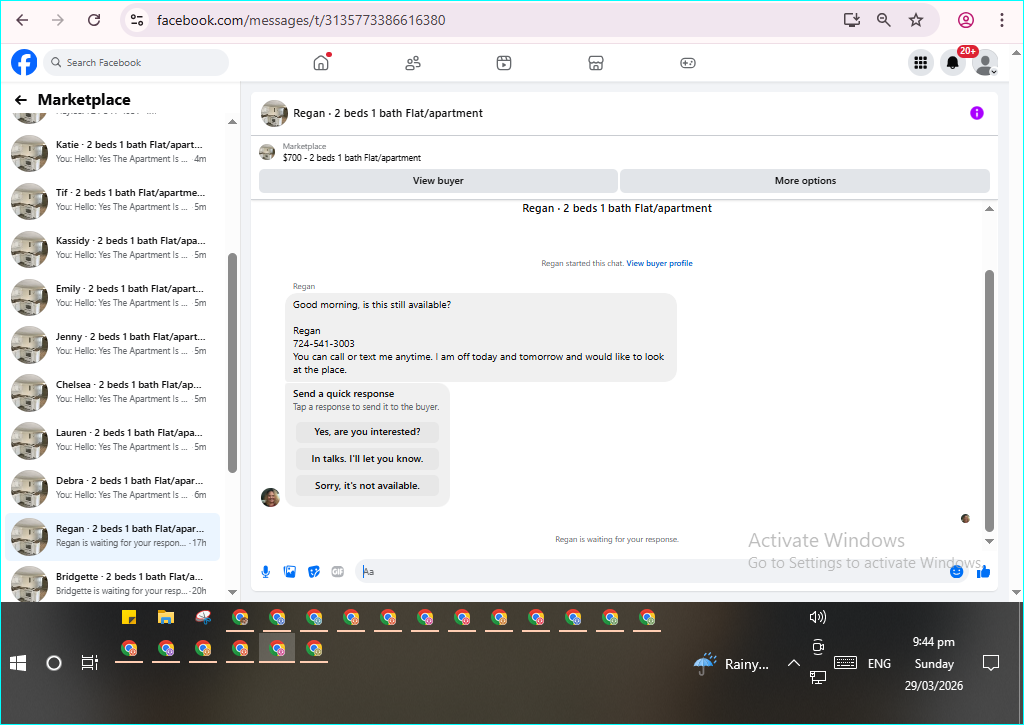Screen dimensions: 1024x725
Task: Click conversation list scrollbar down arrow
Action: 232,592
